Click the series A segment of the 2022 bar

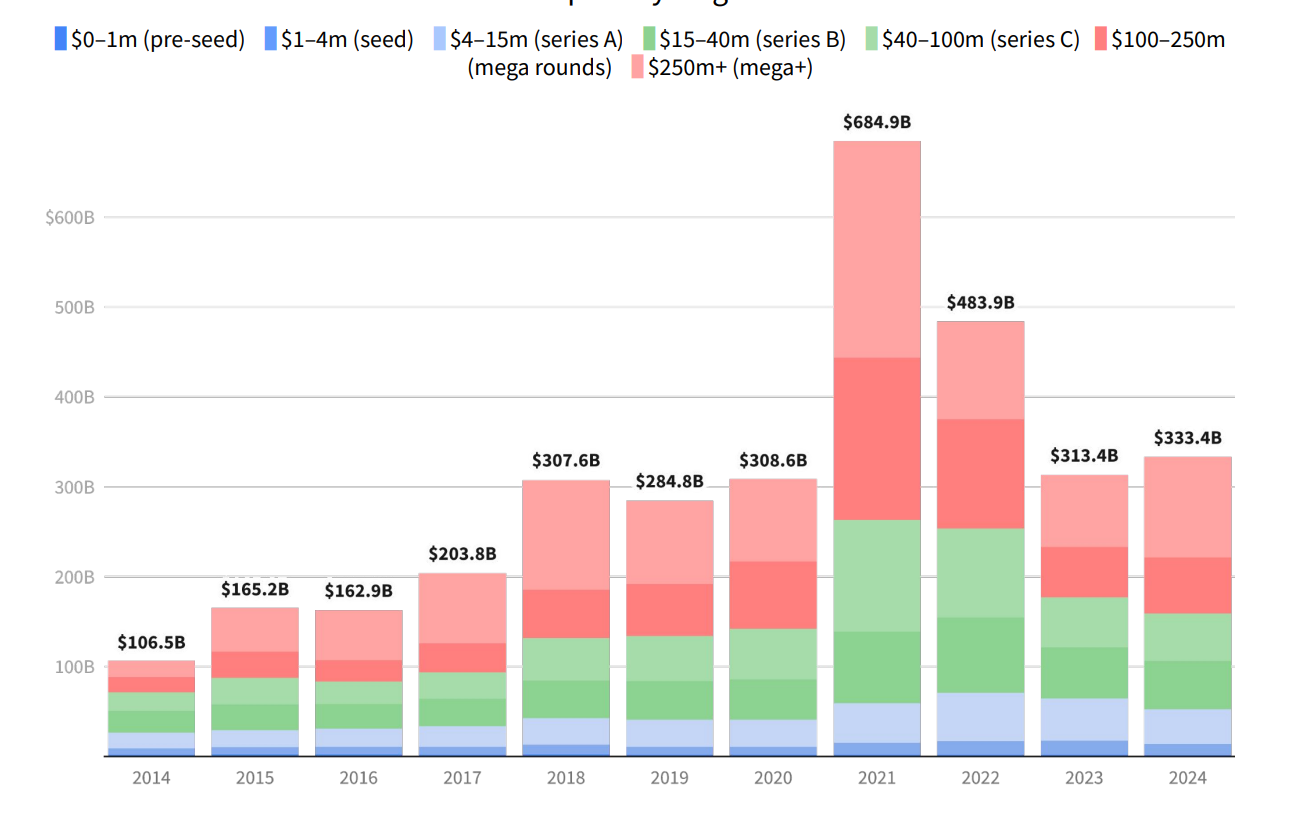pyautogui.click(x=980, y=717)
